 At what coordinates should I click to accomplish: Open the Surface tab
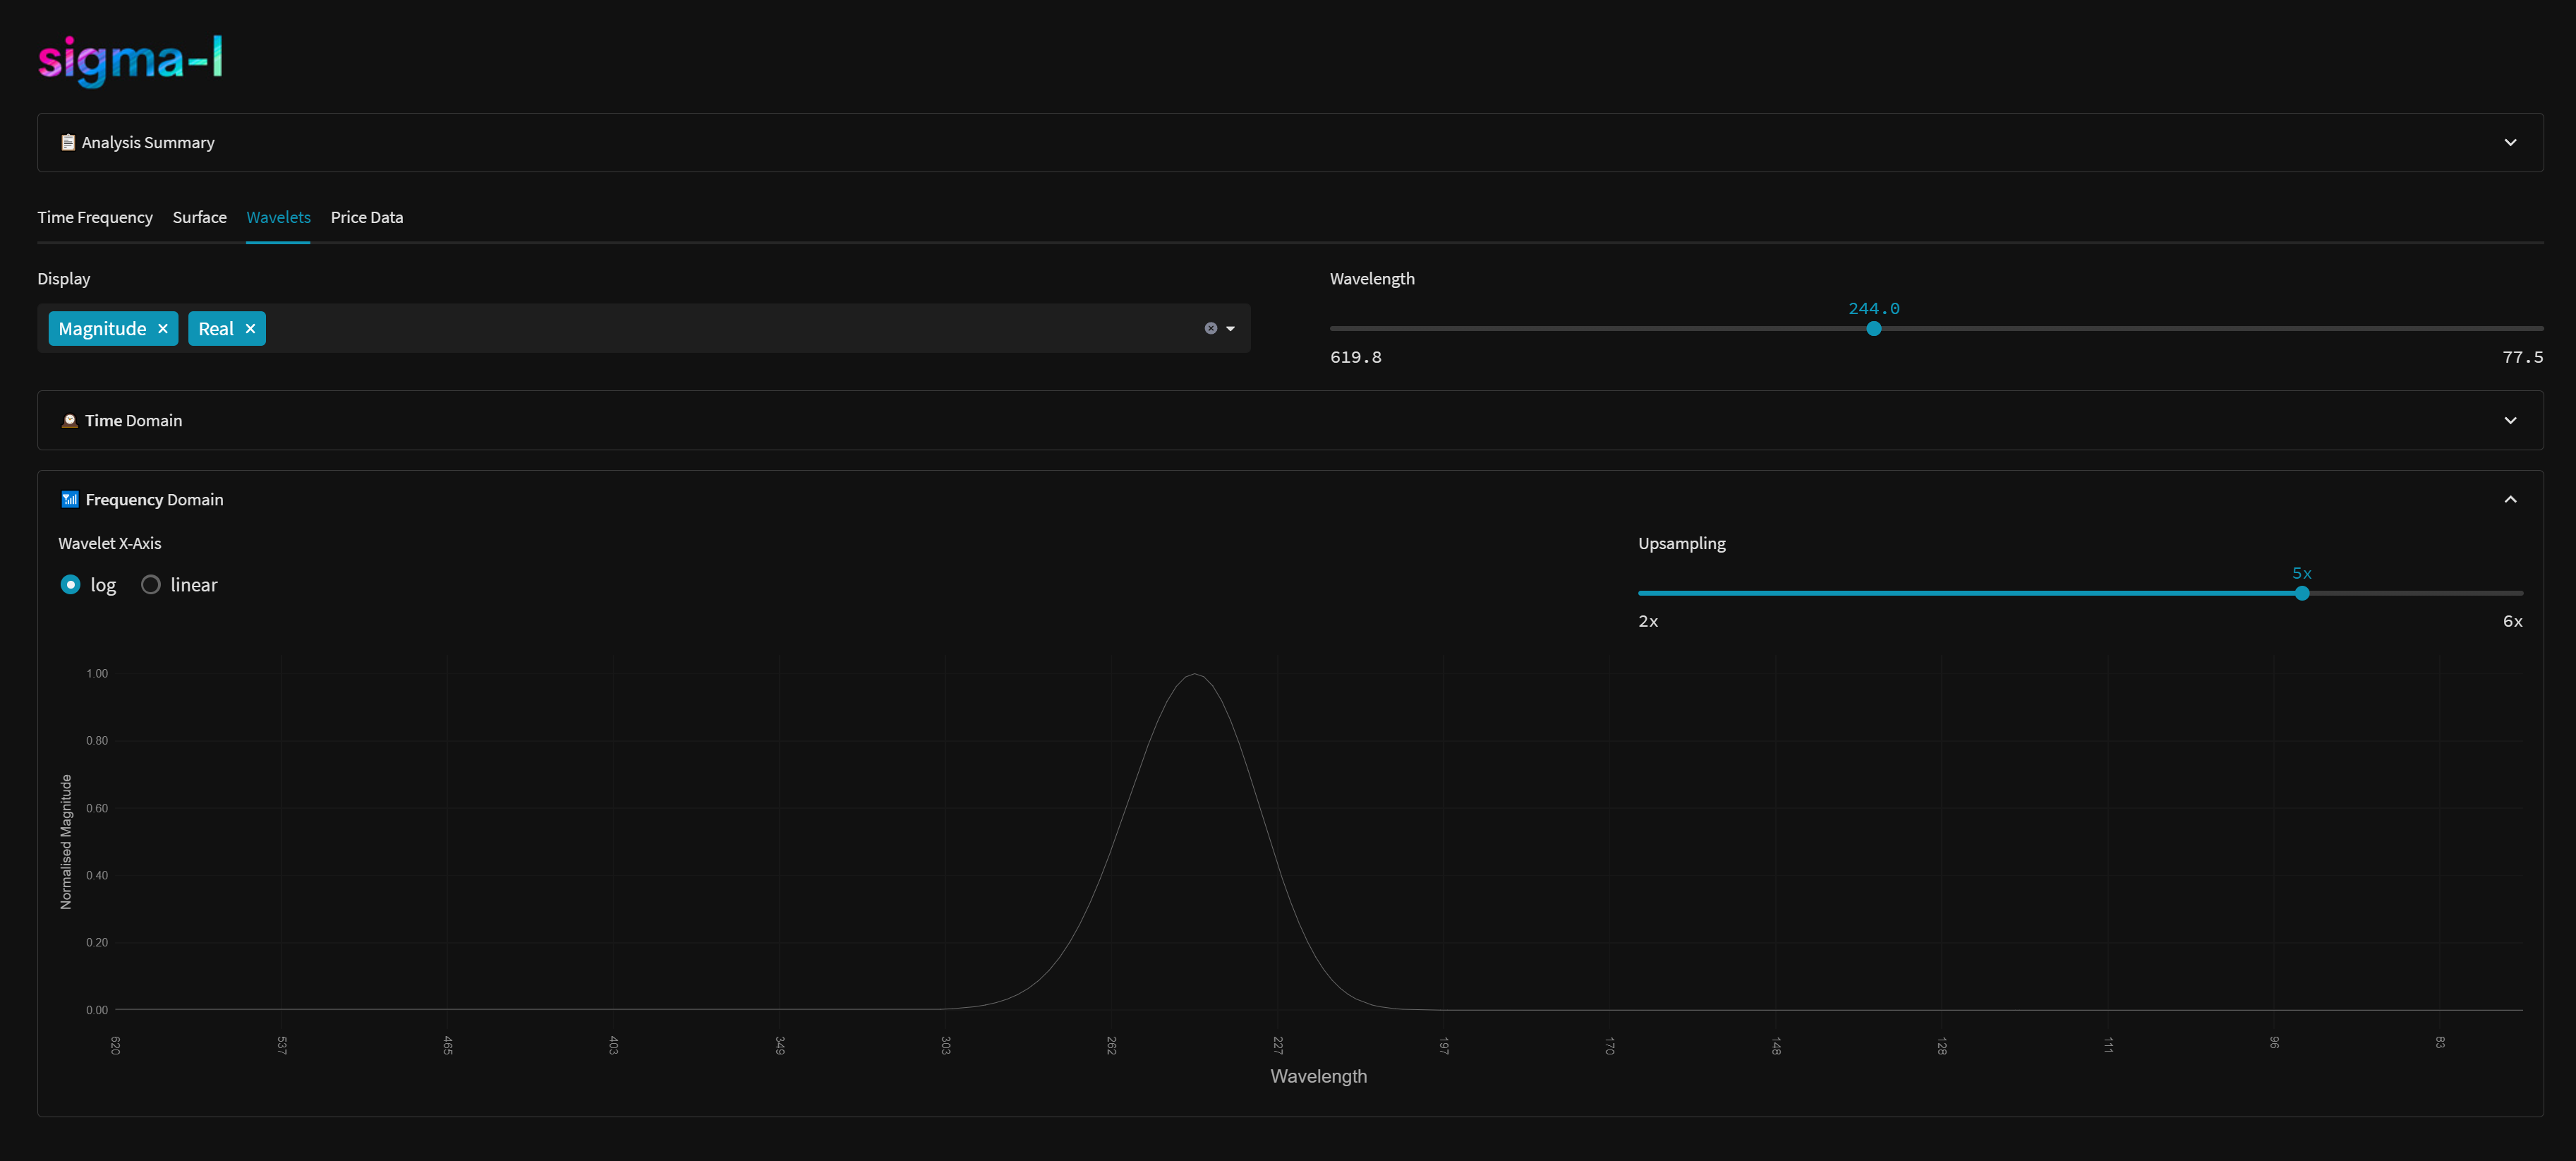pyautogui.click(x=199, y=217)
